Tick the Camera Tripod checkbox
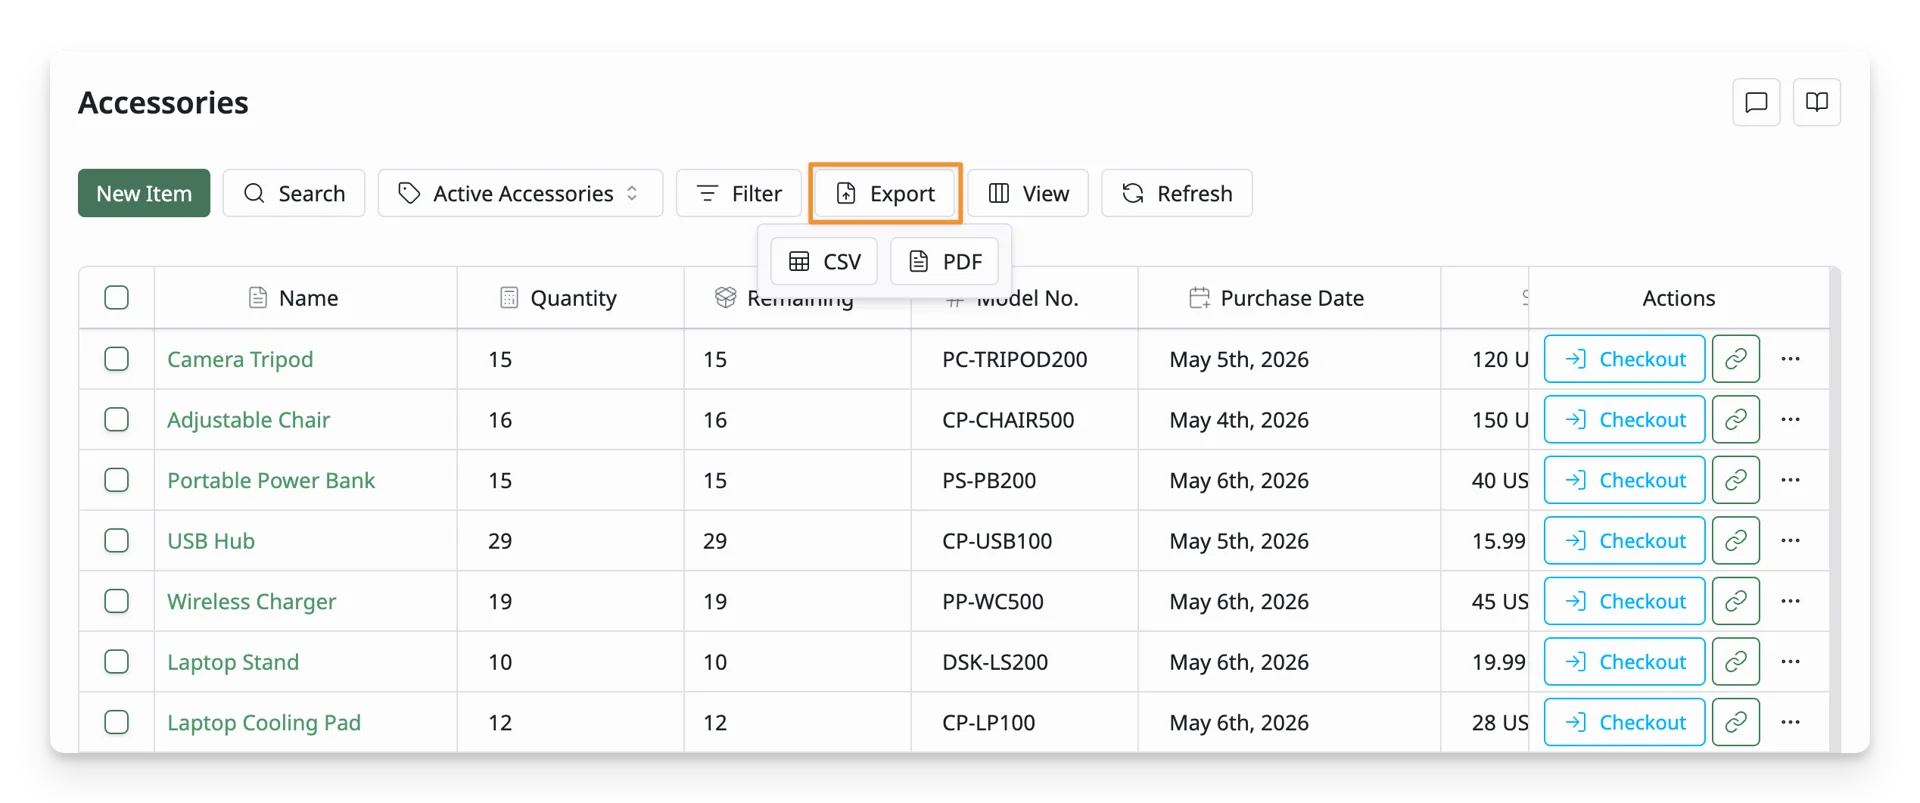 (x=117, y=359)
